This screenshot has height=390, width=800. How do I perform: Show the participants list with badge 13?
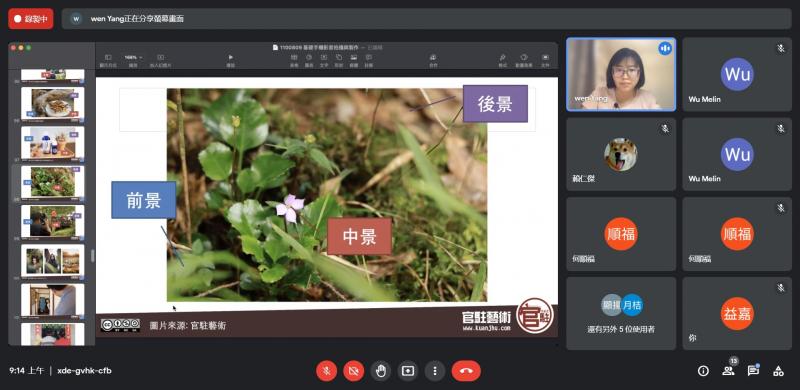[729, 370]
